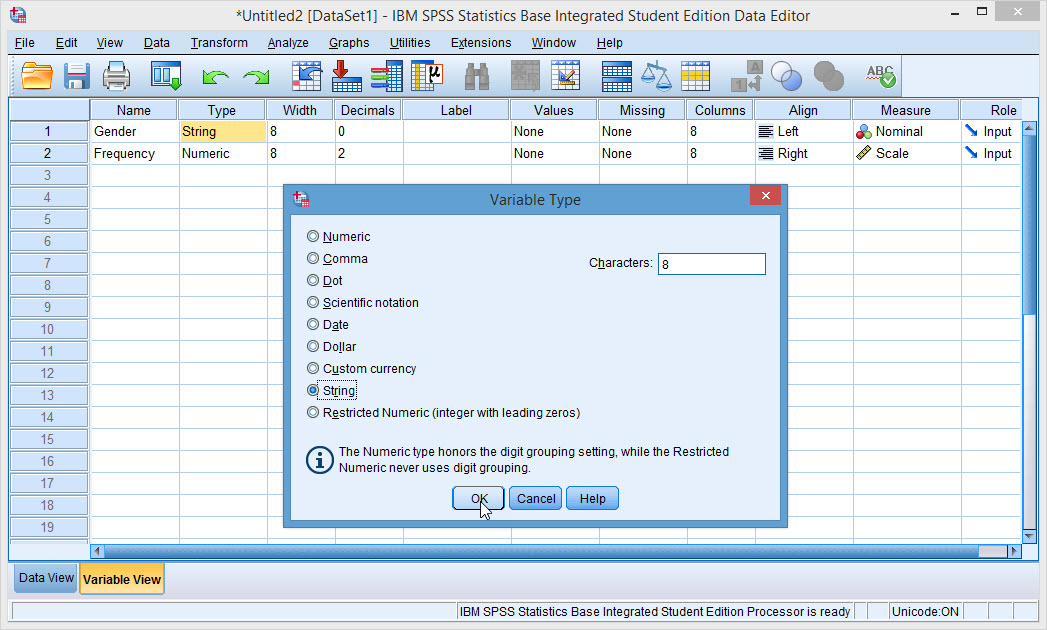Click the Help button in dialog
The width and height of the screenshot is (1047, 630).
click(592, 498)
